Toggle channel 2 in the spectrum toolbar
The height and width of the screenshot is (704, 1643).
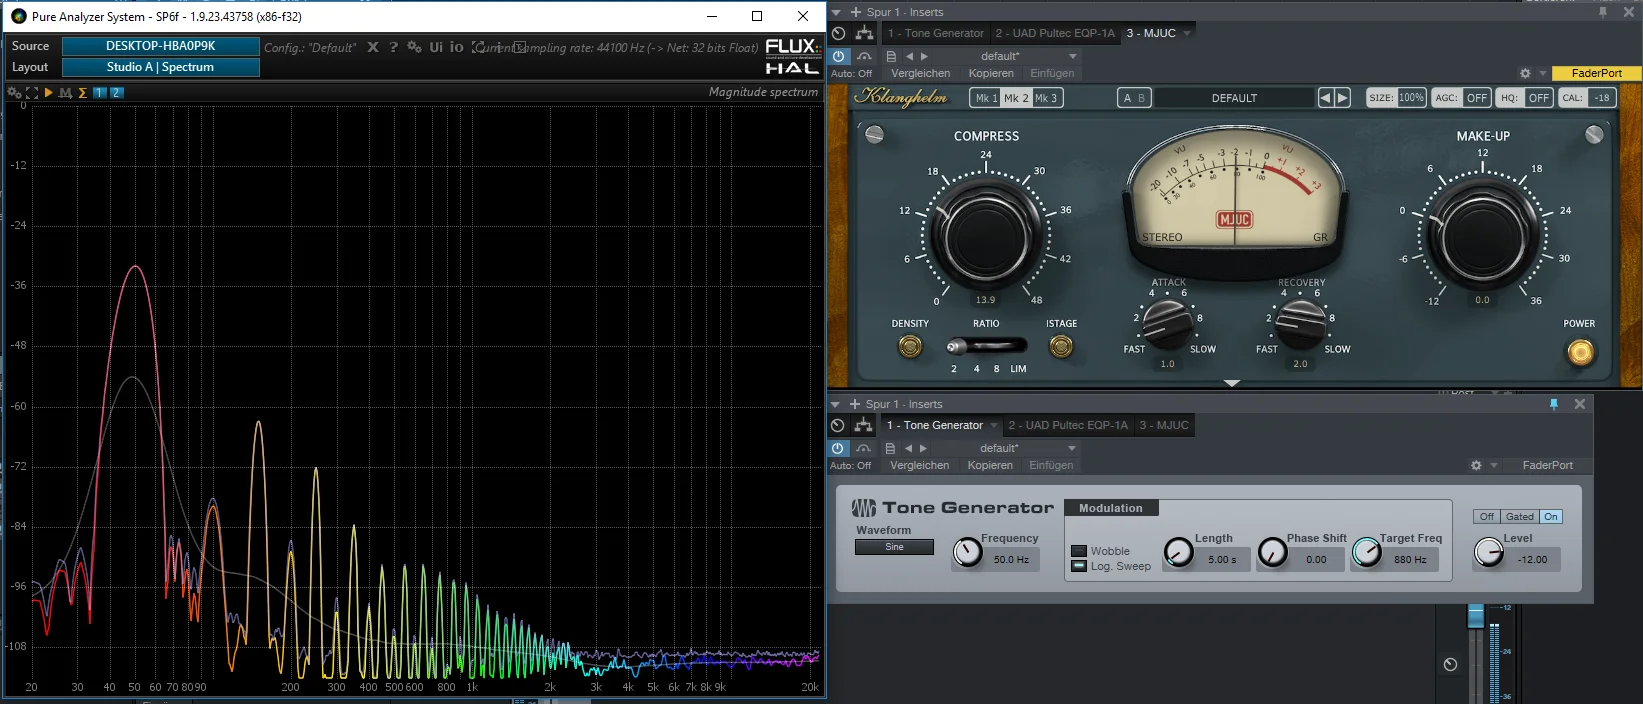[116, 92]
